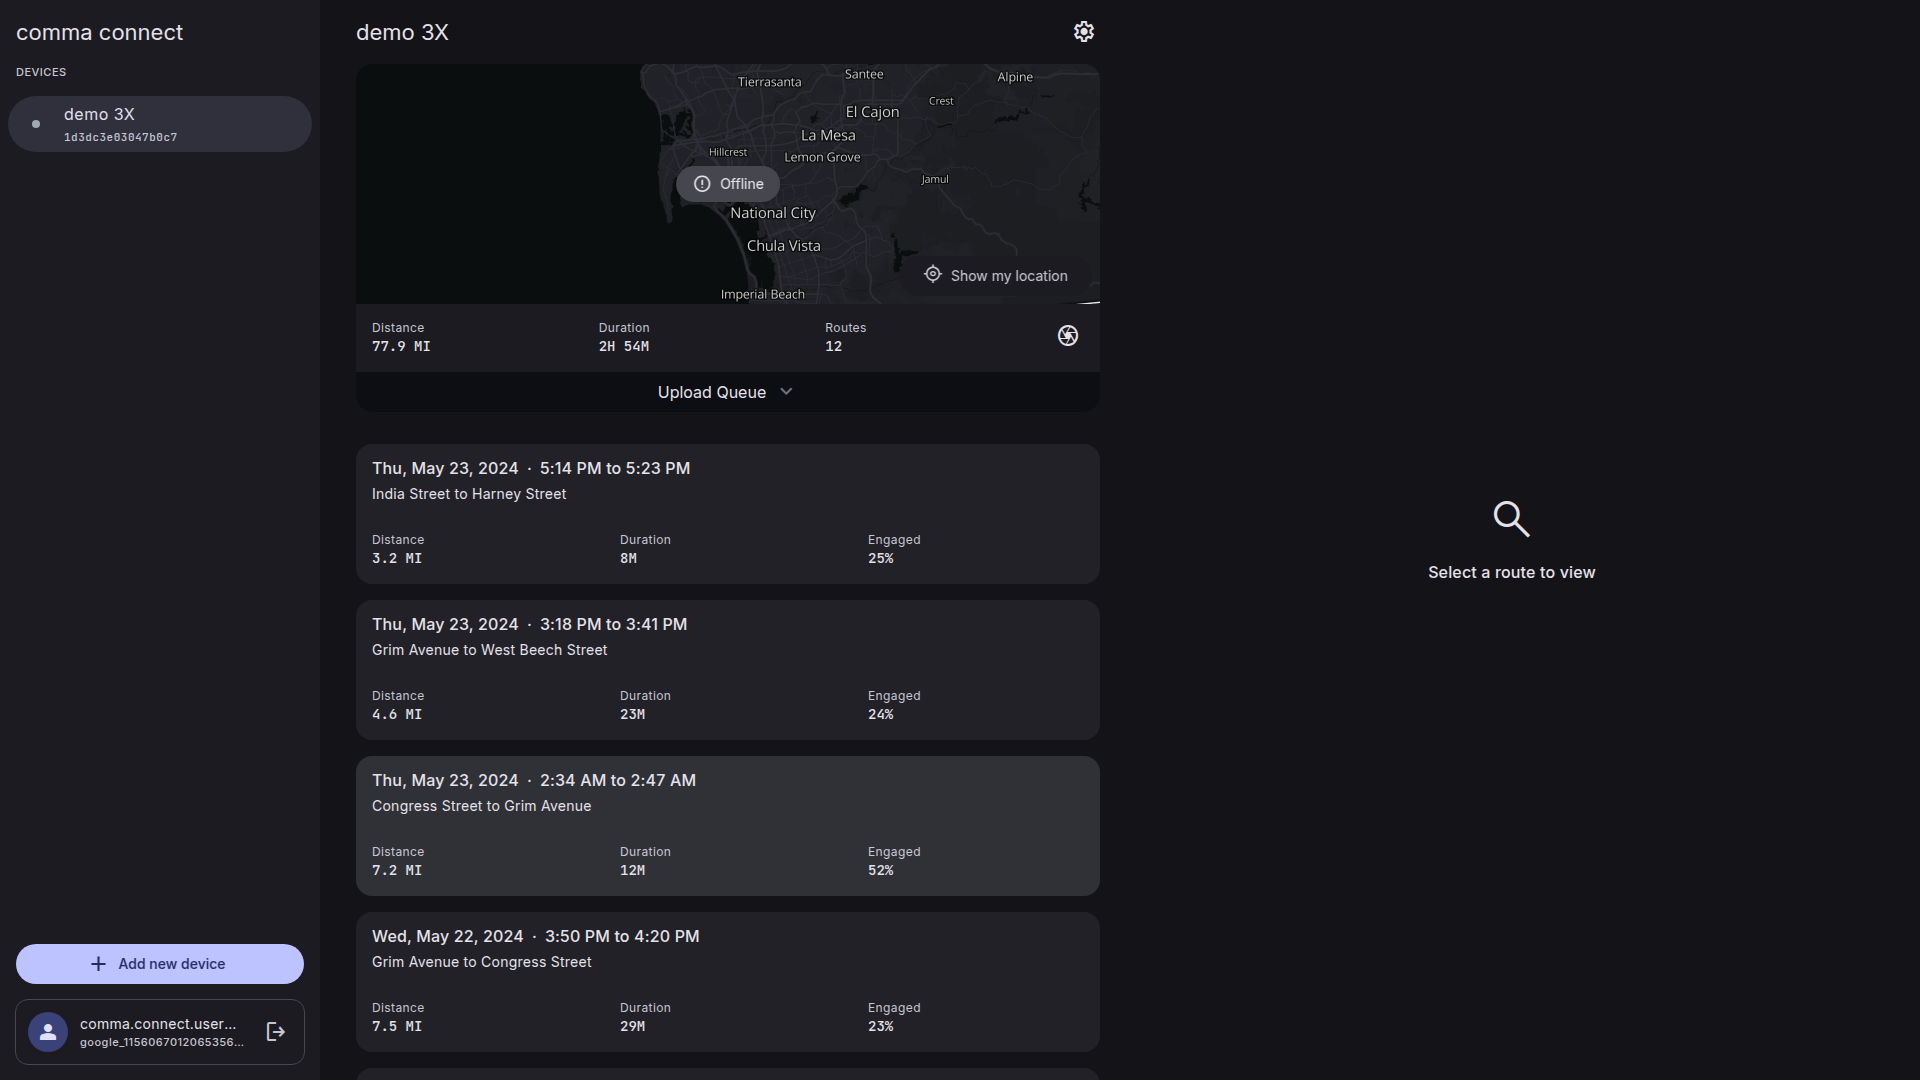
Task: Open India Street to Harney Street route
Action: pyautogui.click(x=728, y=514)
